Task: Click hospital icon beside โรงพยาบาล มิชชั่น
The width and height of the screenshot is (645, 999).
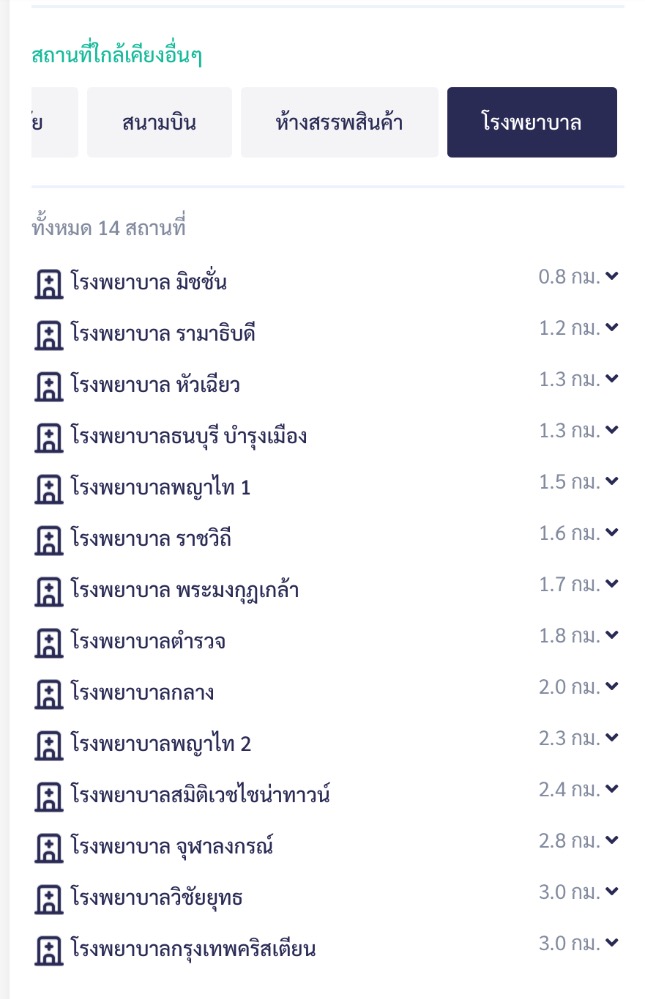Action: (x=46, y=283)
